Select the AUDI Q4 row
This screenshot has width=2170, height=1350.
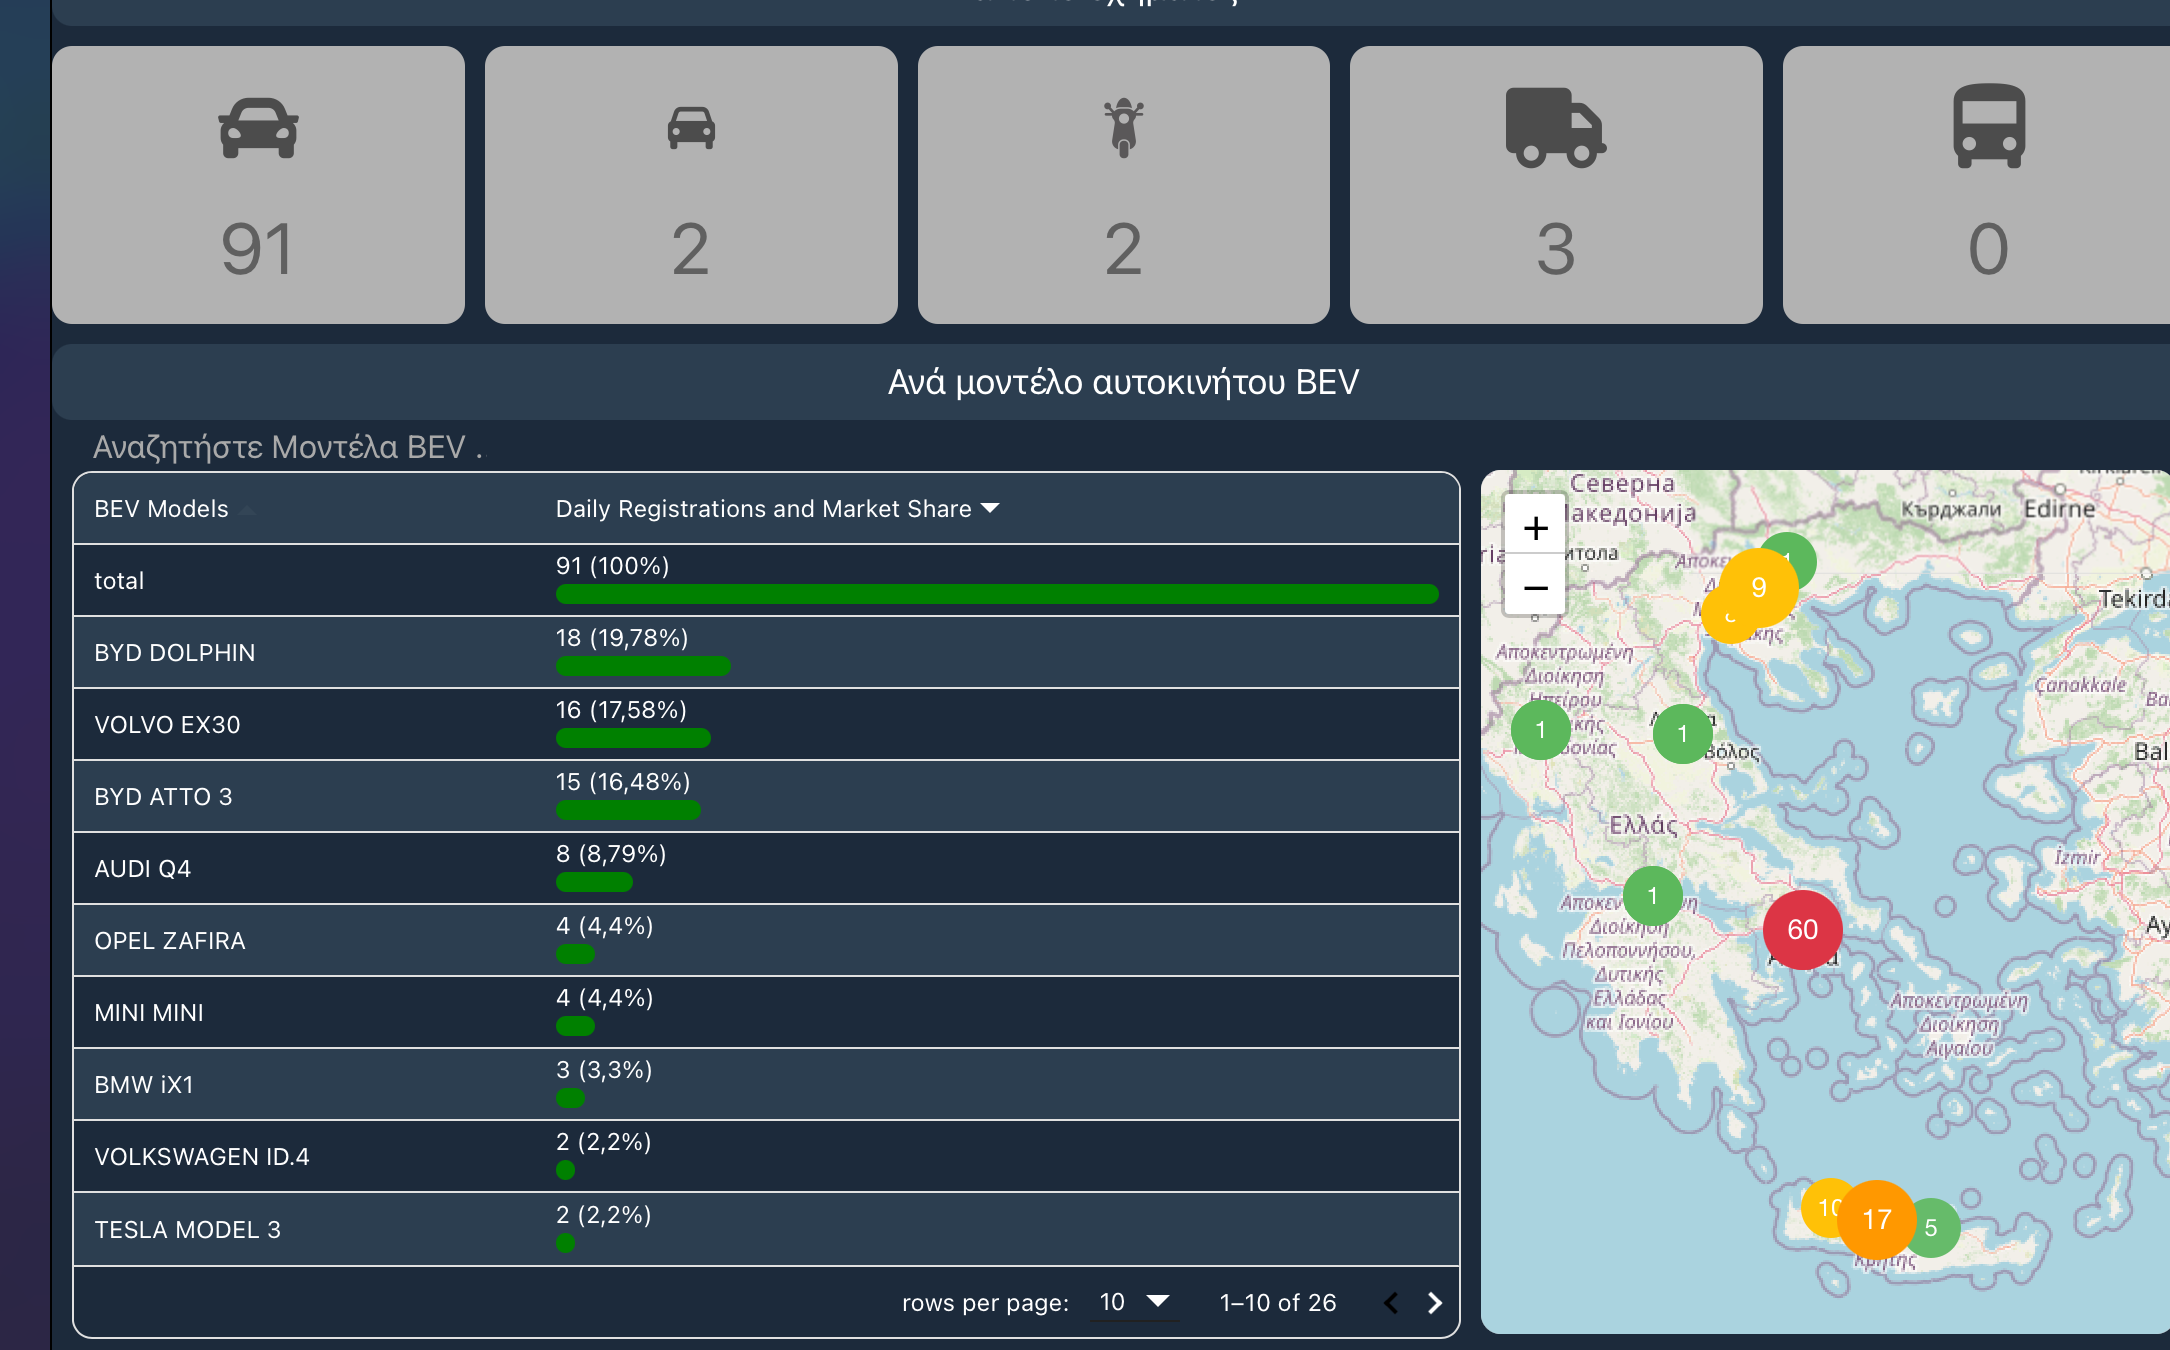point(766,868)
